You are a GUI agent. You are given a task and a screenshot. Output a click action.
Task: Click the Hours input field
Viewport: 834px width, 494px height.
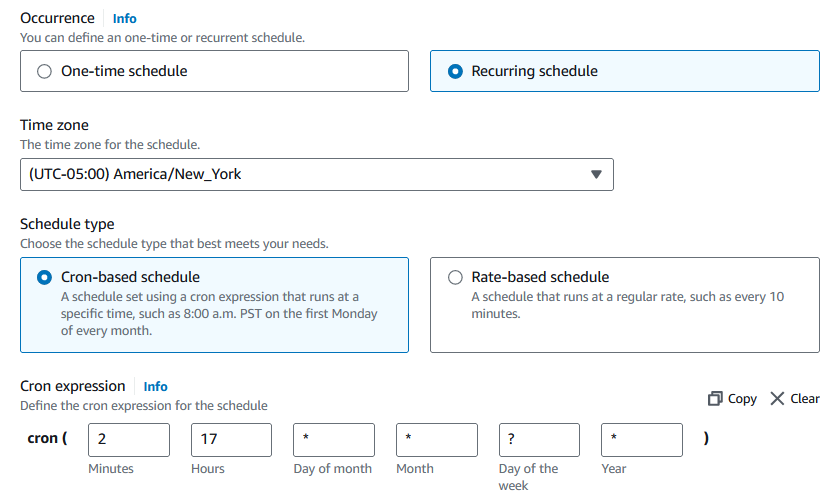coord(231,440)
